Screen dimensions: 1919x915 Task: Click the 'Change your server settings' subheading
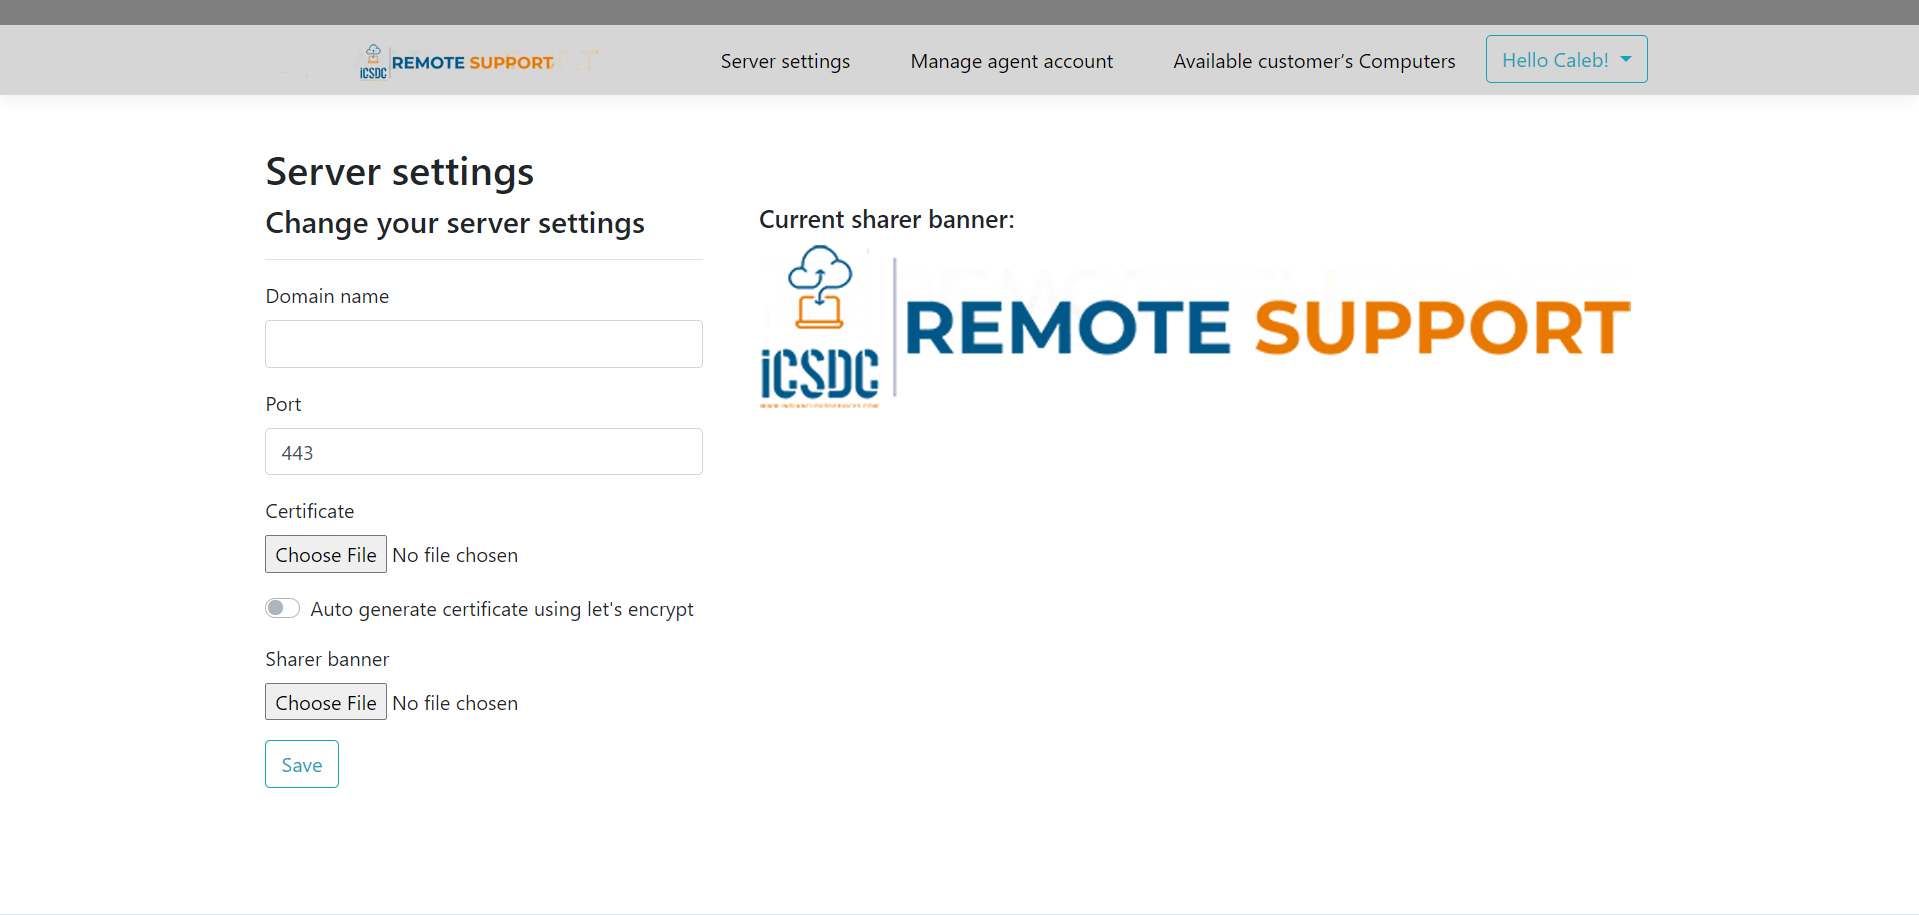[x=455, y=223]
